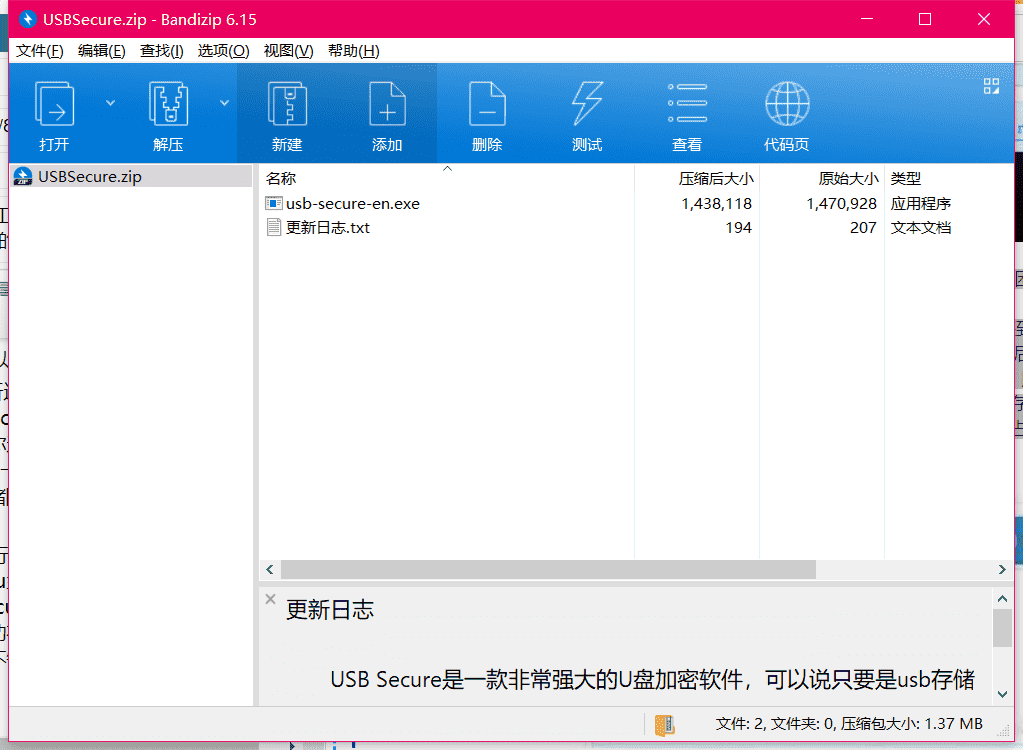Screen dimensions: 1023x750
Task: Open the 编辑(E) menu
Action: [101, 51]
